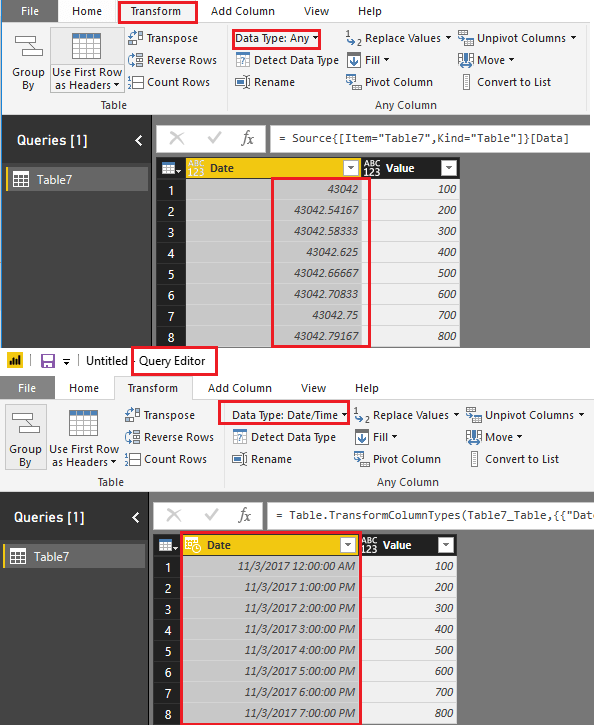The width and height of the screenshot is (594, 725).
Task: Open upper File tab
Action: (x=30, y=11)
